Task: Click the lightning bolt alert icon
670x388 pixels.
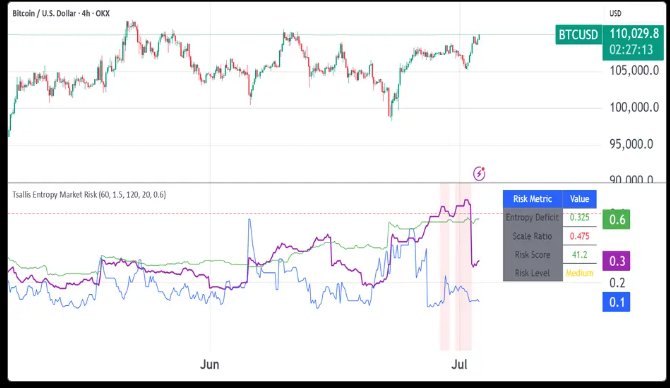Action: (479, 173)
